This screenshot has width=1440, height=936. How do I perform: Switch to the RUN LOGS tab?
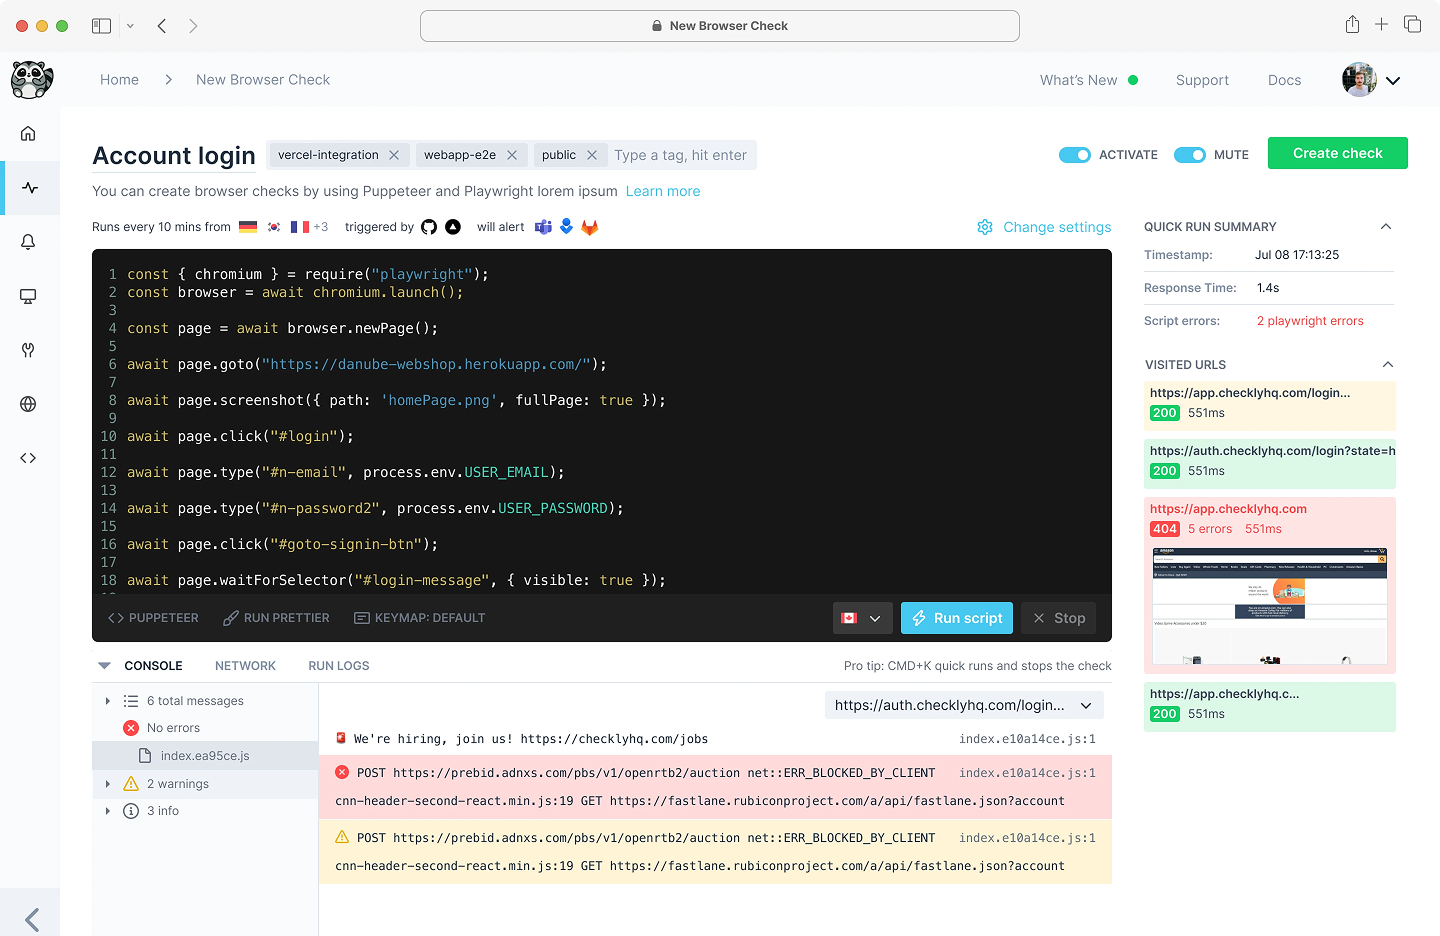point(339,666)
